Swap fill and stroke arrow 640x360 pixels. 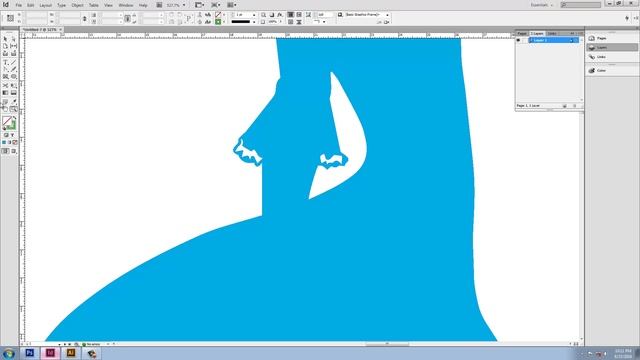pyautogui.click(x=14, y=118)
